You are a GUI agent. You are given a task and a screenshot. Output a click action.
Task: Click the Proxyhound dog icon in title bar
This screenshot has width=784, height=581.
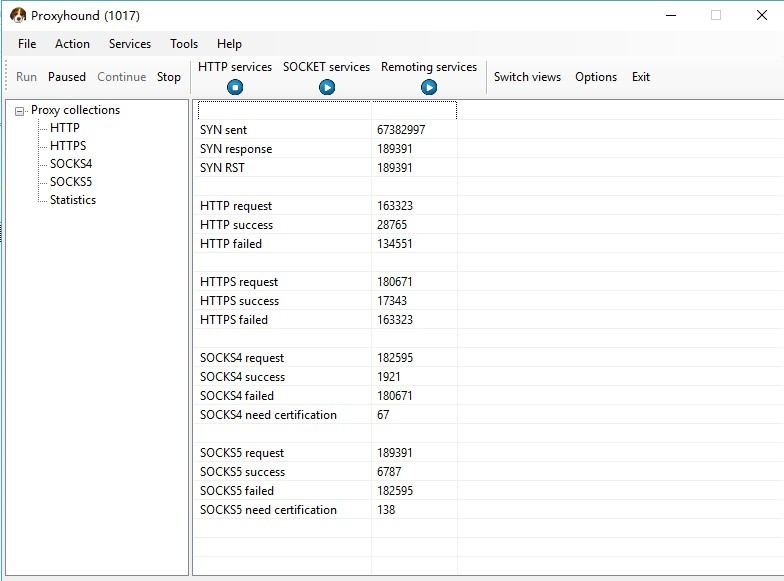(18, 16)
